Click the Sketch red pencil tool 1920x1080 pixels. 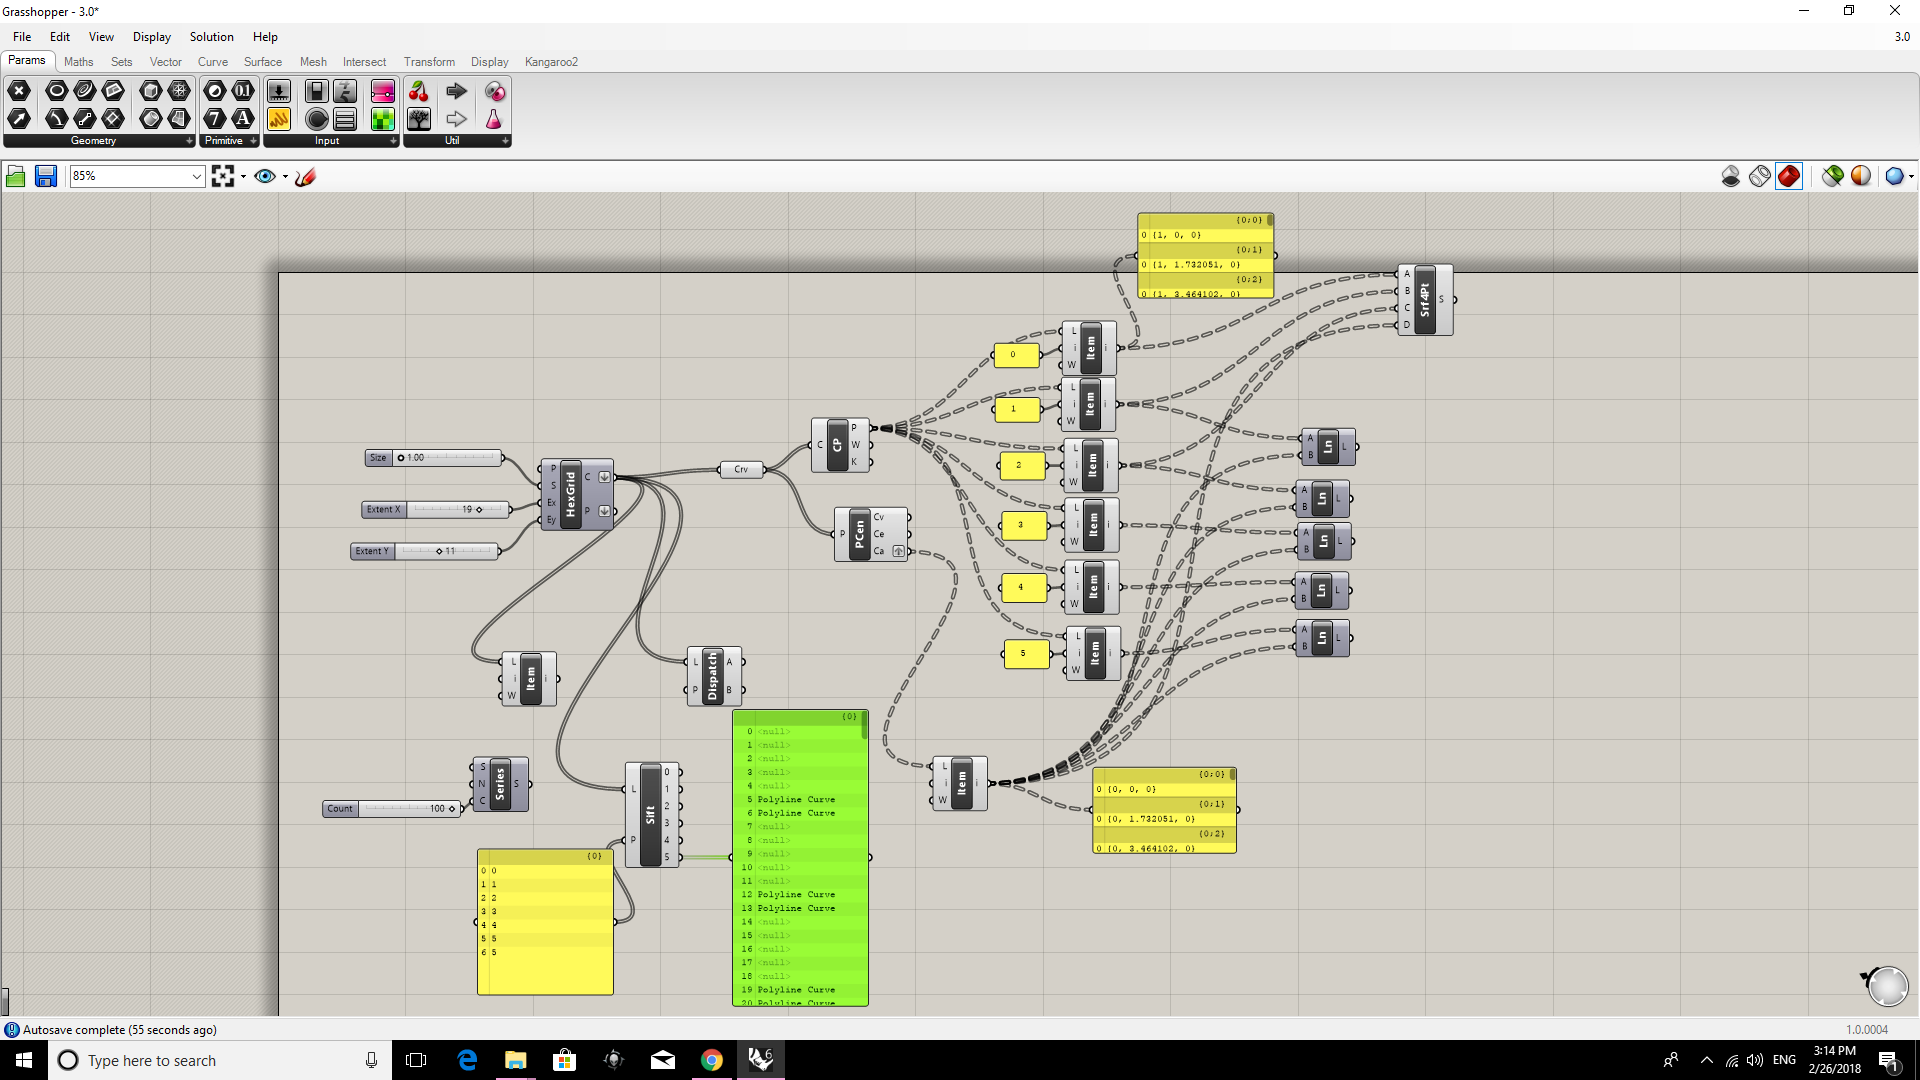(306, 177)
